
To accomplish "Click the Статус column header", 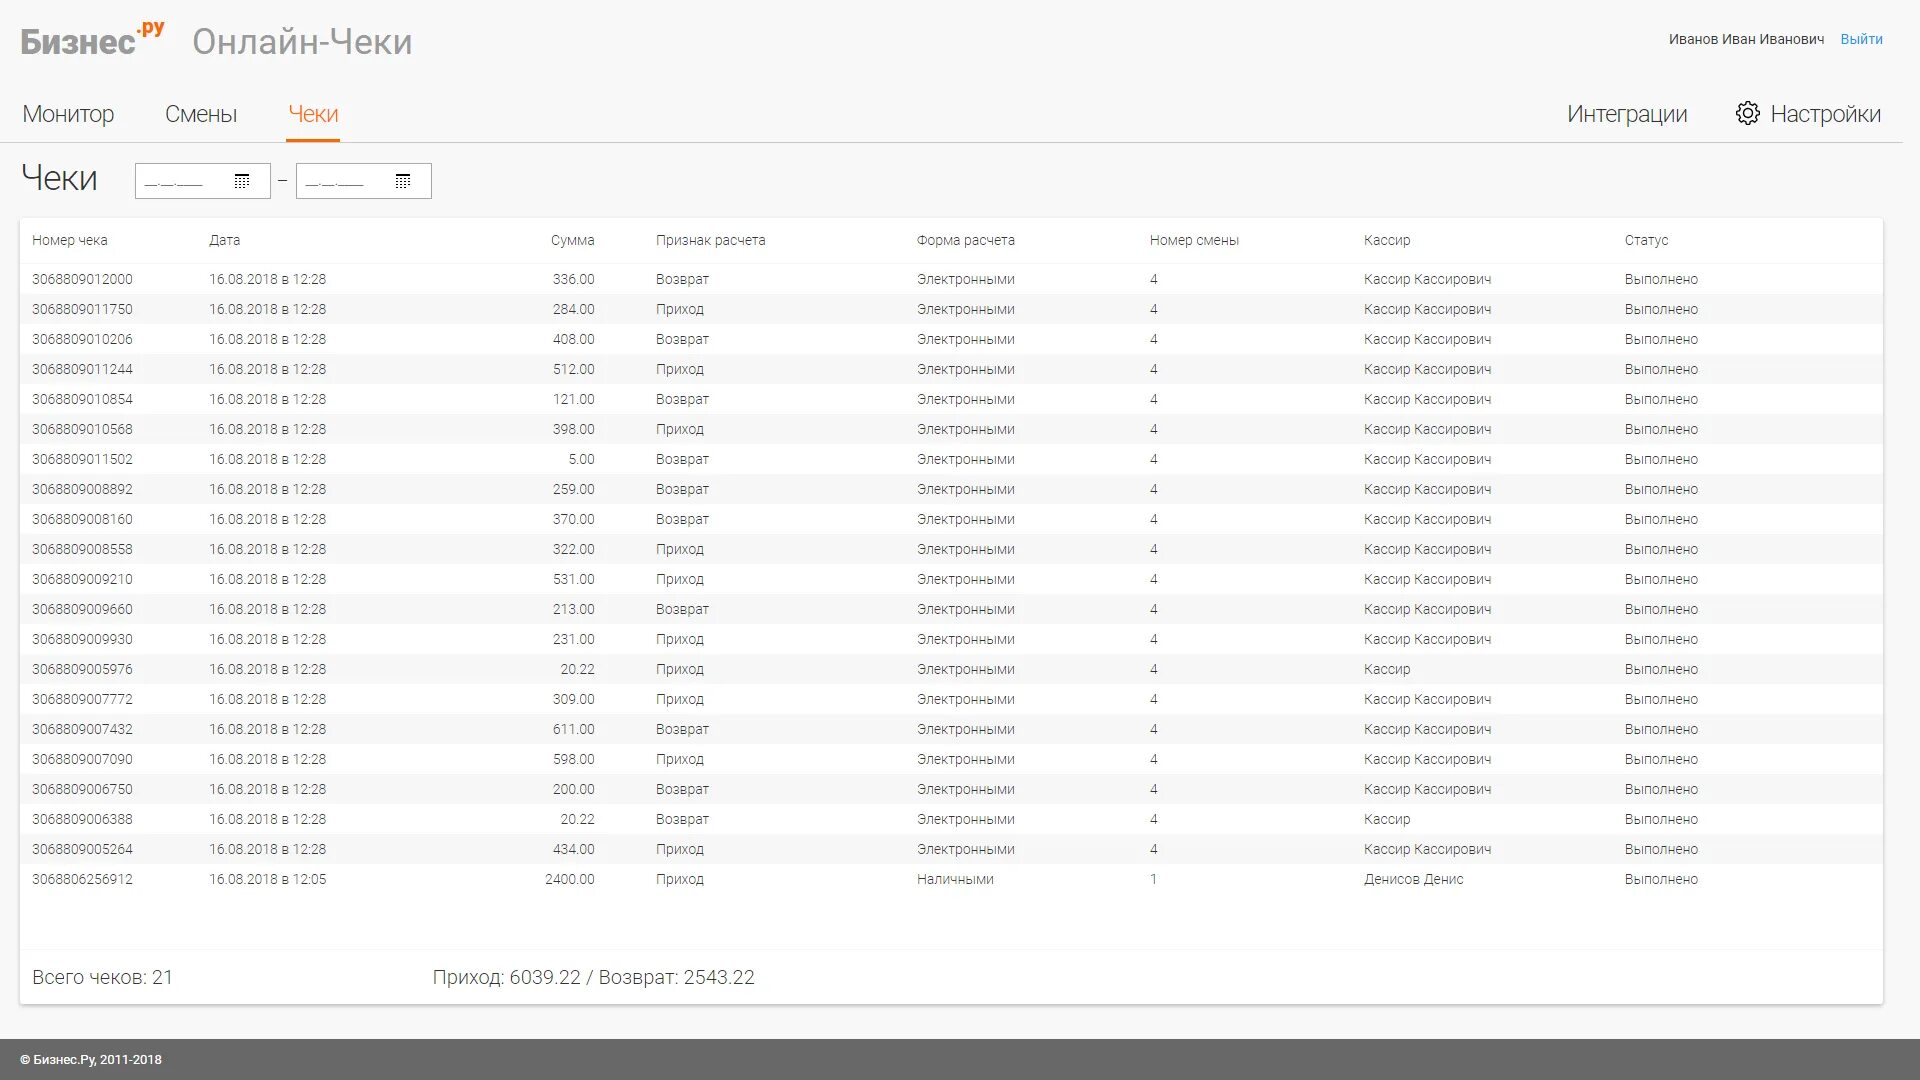I will pos(1646,240).
